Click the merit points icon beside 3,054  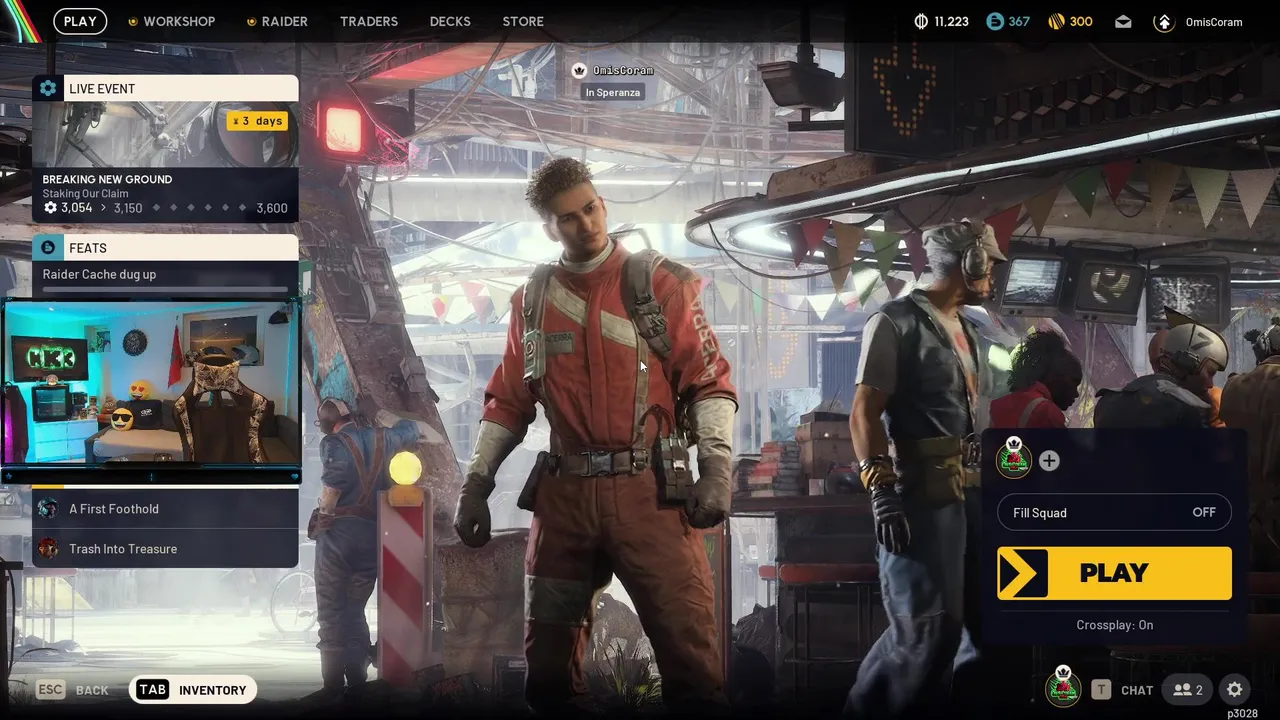[x=50, y=208]
